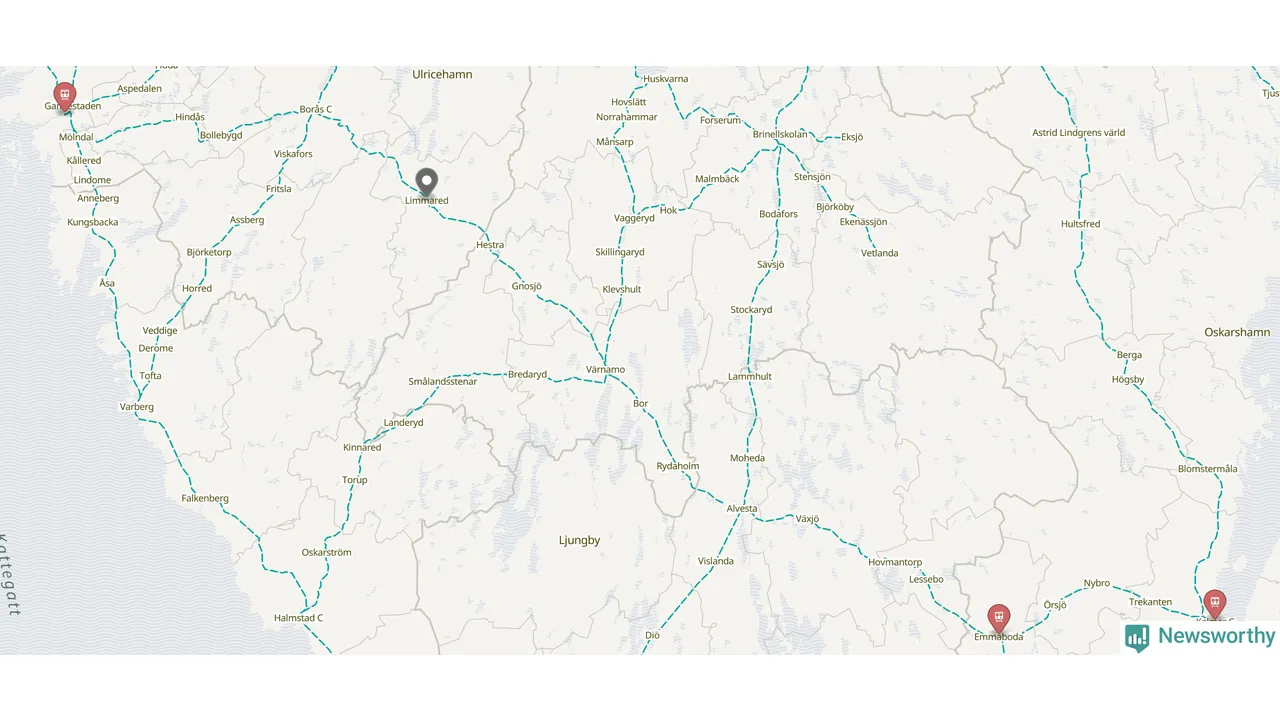The width and height of the screenshot is (1280, 720).
Task: Click the red train marker at Kalmar
Action: (1214, 604)
